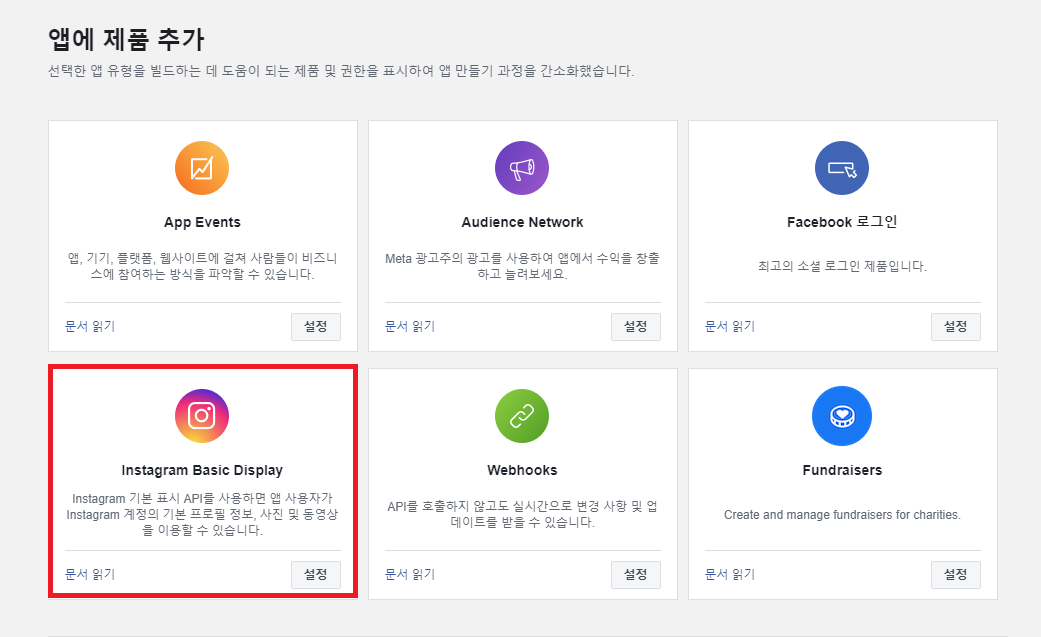
Task: Open 문서 읽기 link for Audience Network
Action: [410, 326]
